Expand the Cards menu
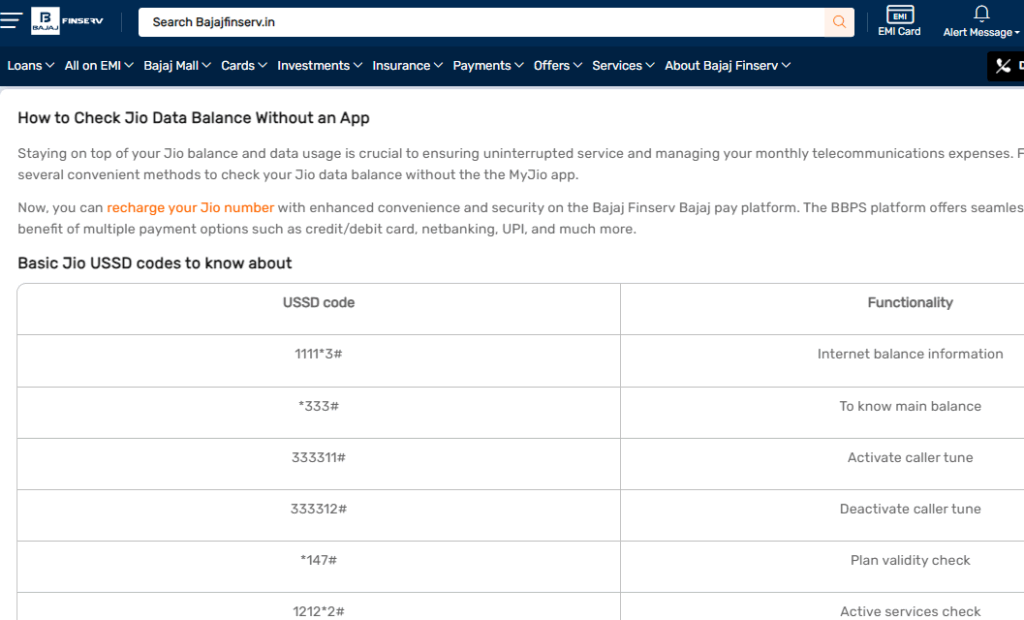 tap(244, 65)
